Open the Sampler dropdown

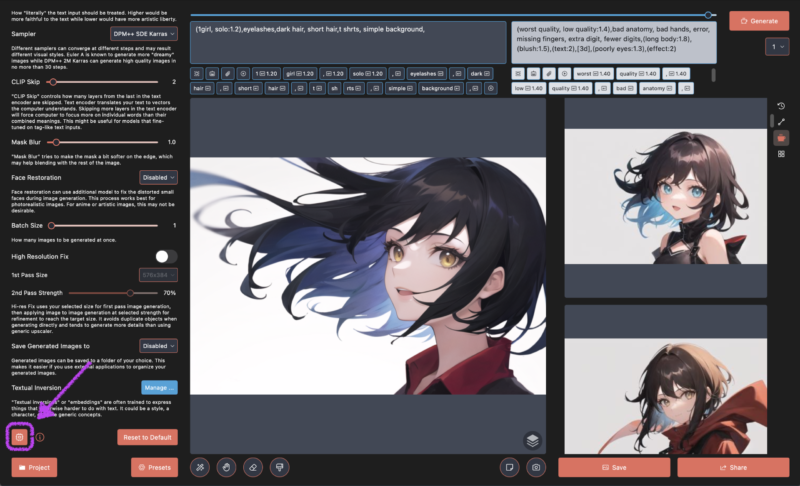(144, 33)
